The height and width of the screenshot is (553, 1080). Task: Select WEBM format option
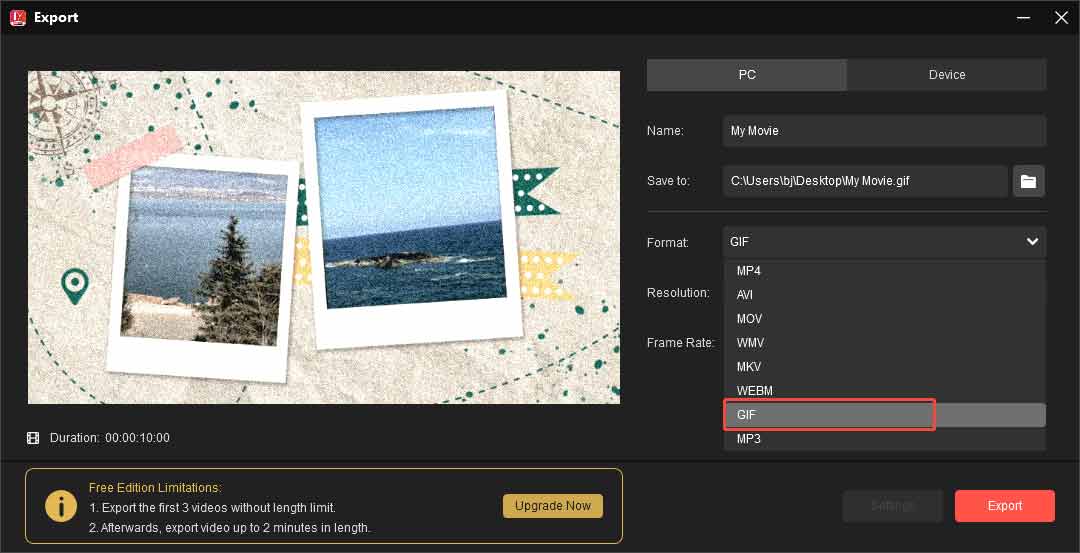tap(884, 390)
